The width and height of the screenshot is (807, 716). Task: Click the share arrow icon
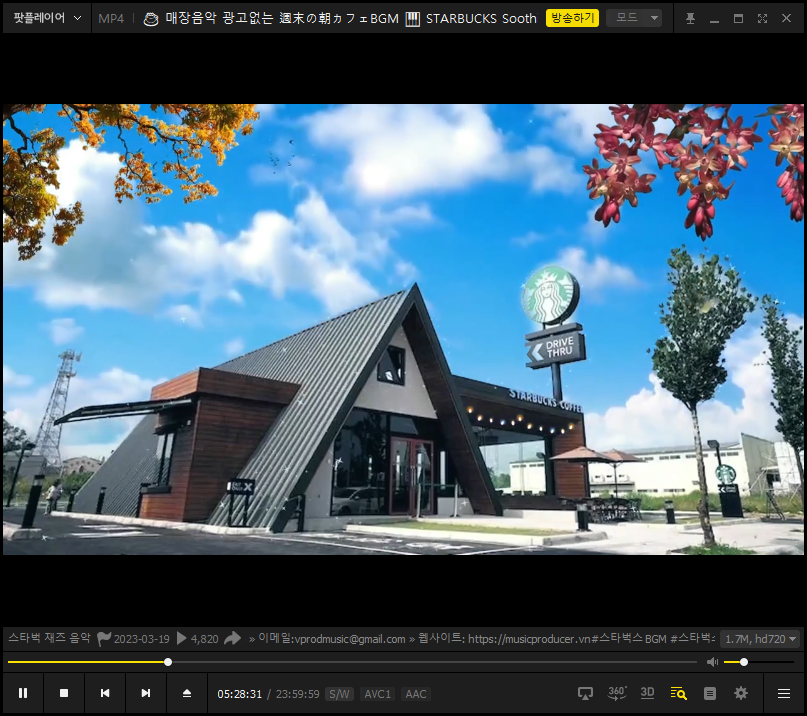tap(233, 638)
